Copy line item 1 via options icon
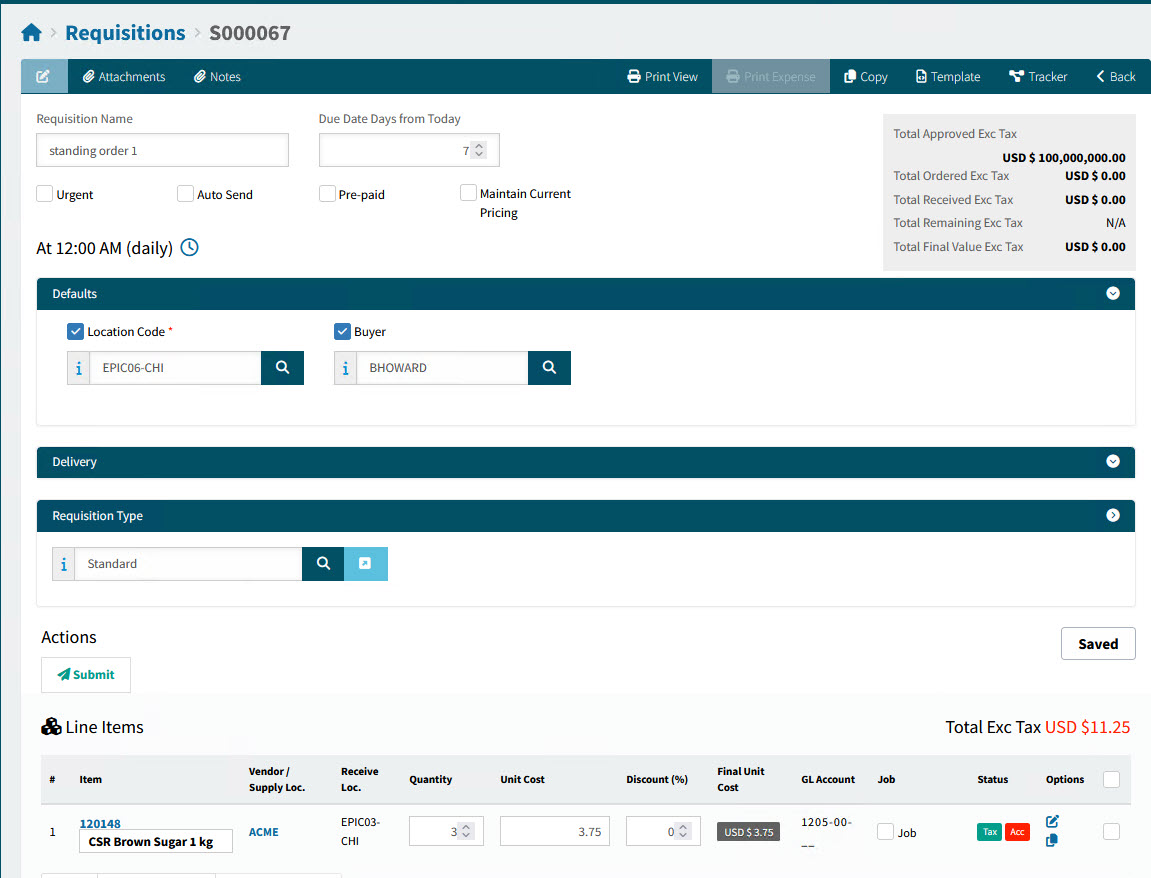This screenshot has width=1151, height=878. pyautogui.click(x=1052, y=841)
